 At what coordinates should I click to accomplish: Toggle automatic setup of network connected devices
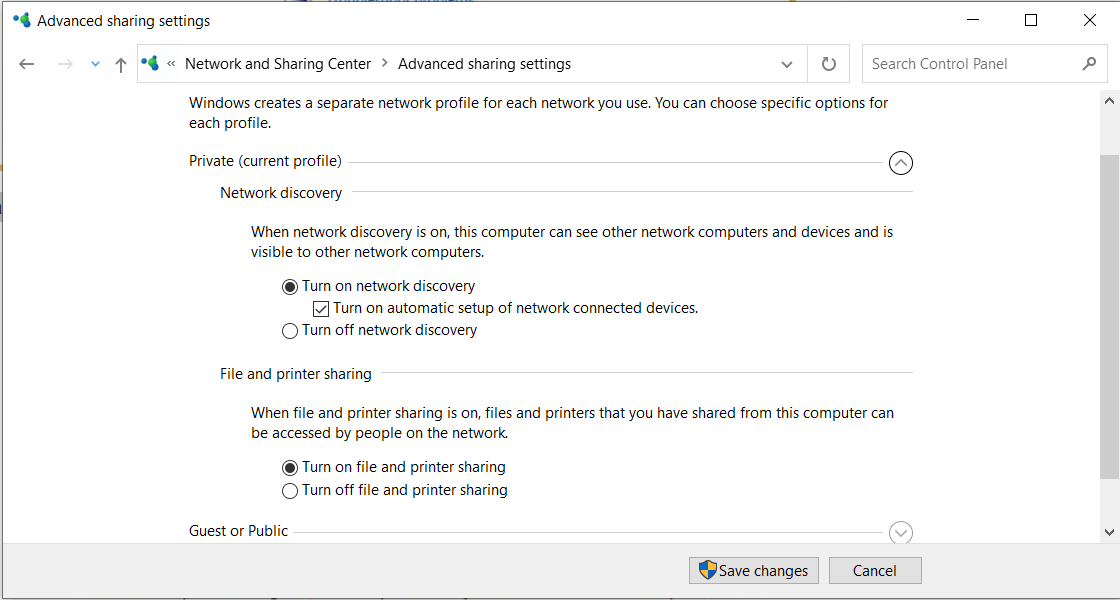coord(506,309)
